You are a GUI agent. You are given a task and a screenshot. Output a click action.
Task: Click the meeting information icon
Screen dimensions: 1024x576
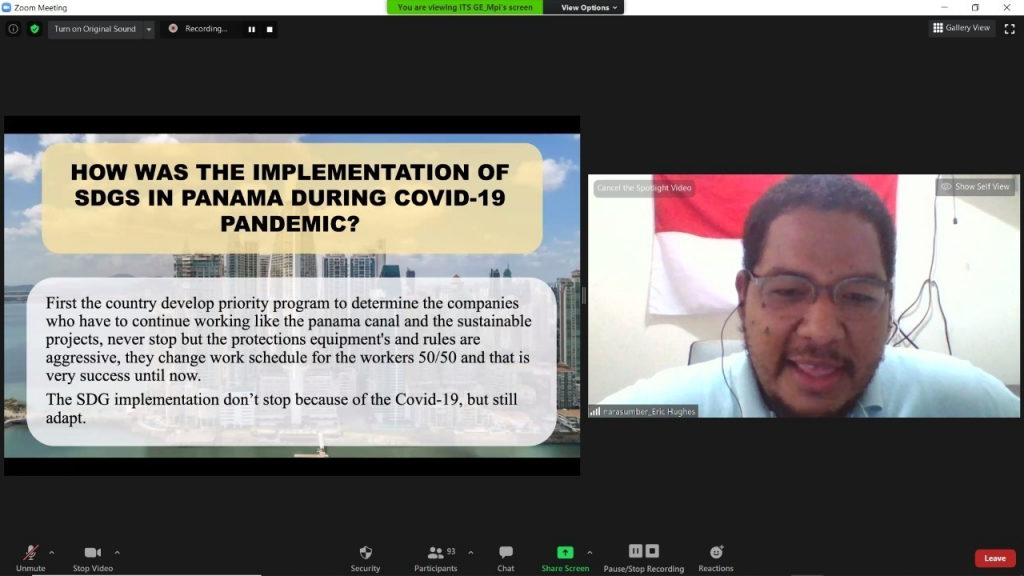(x=13, y=29)
